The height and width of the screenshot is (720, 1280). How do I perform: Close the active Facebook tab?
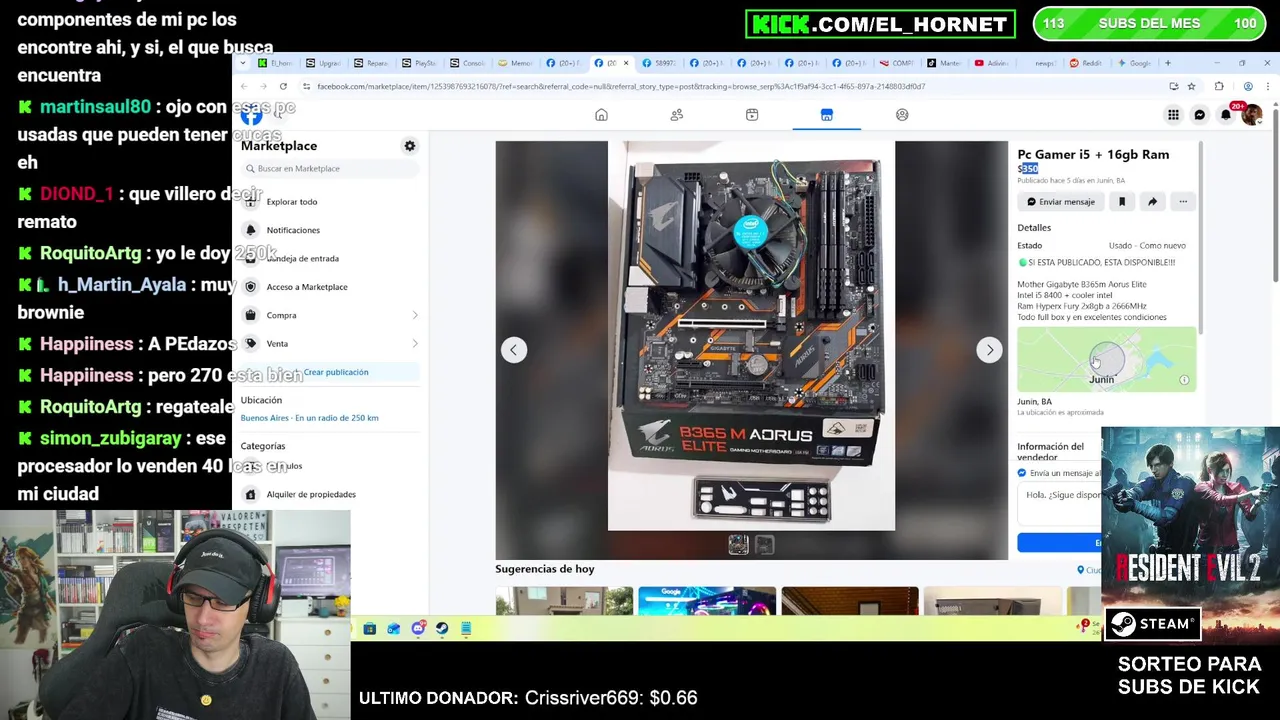(x=626, y=63)
